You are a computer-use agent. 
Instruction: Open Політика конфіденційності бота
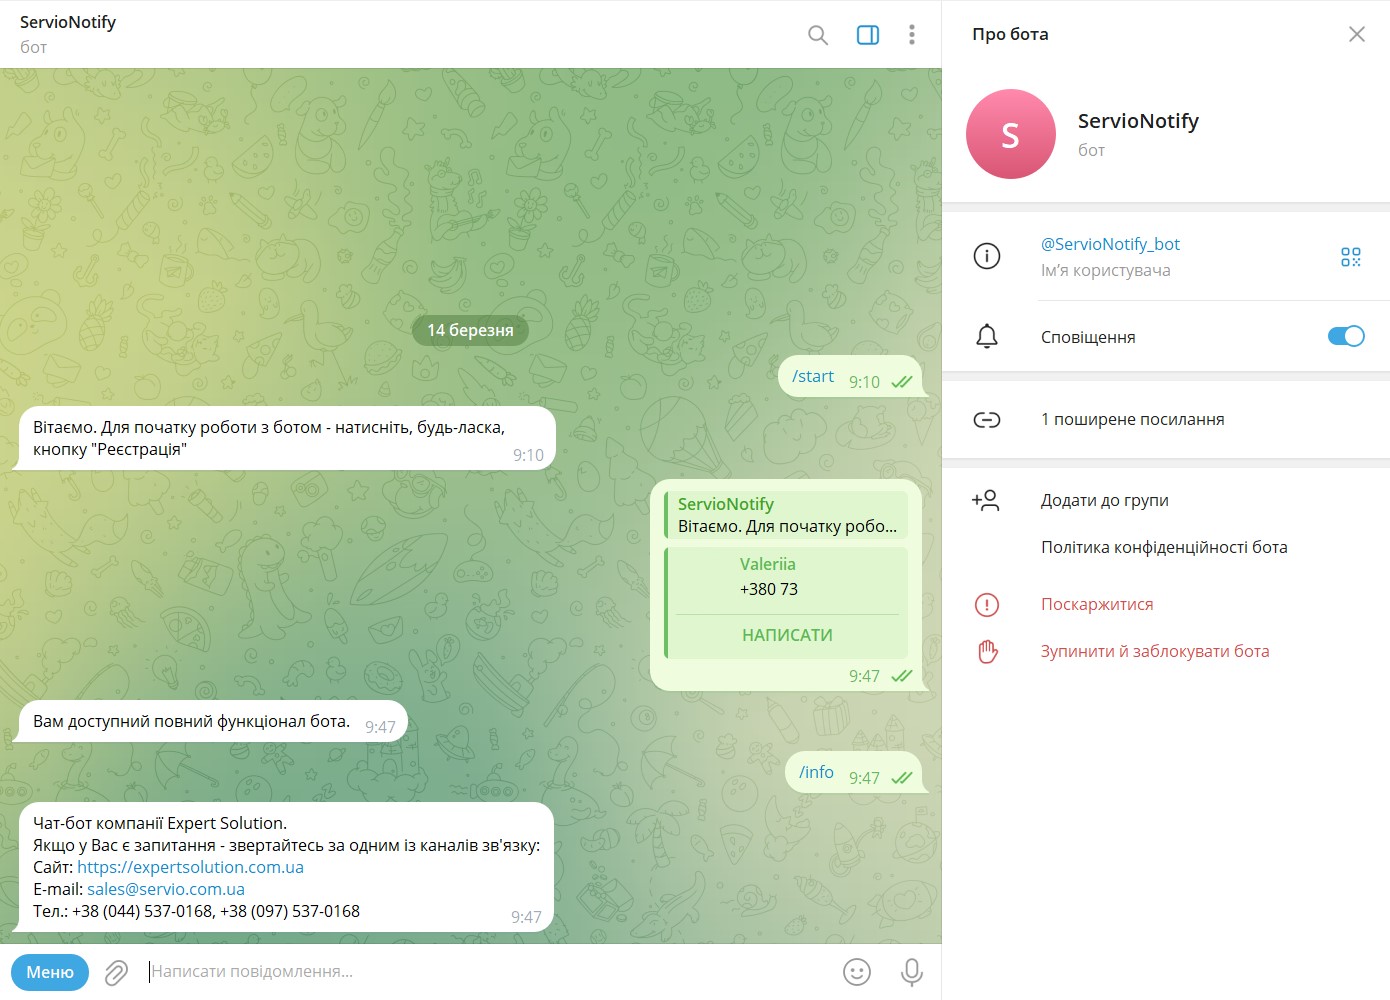[x=1164, y=547]
